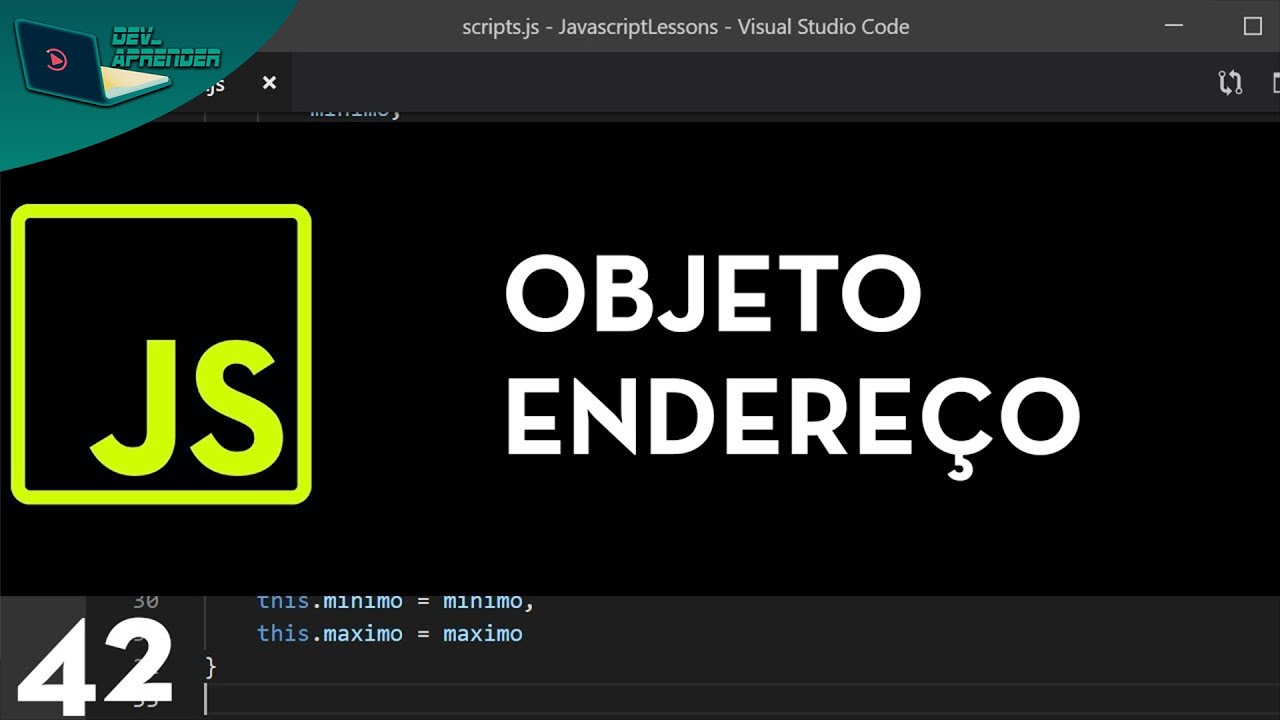Click line number 30 in the gutter

tap(145, 601)
